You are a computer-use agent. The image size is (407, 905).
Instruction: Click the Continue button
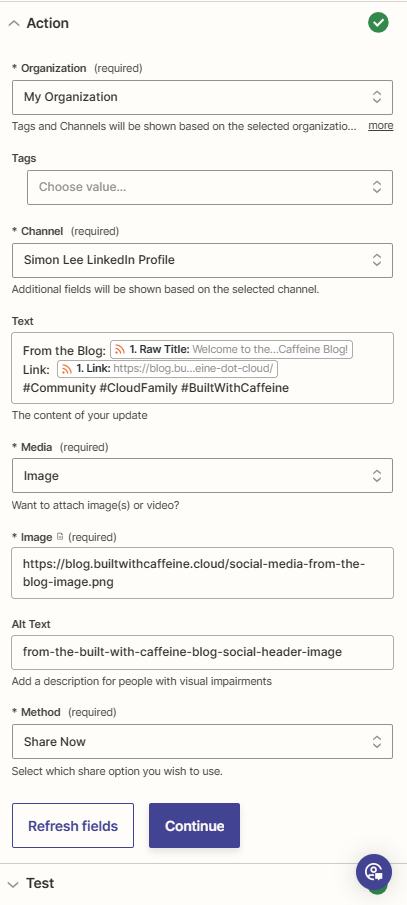194,826
